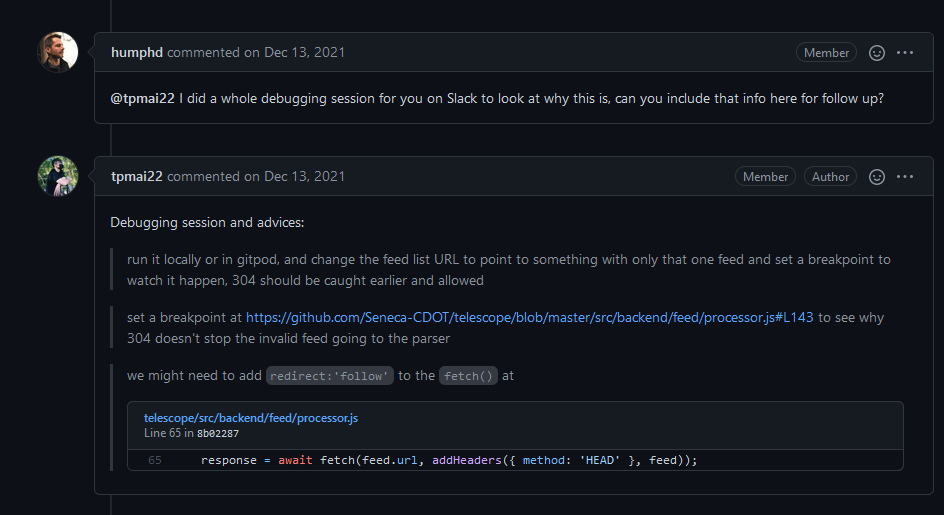Click the Member badge on tpmai22's comment
This screenshot has height=515, width=944.
coord(765,177)
